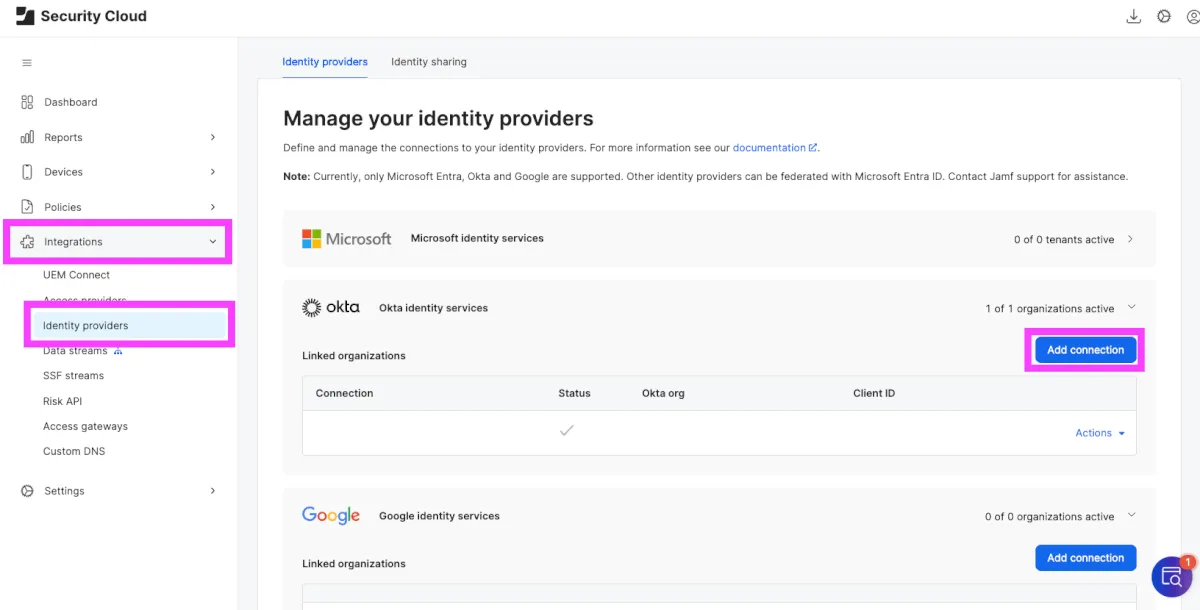
Task: Collapse the Okta identity services section
Action: click(1131, 308)
